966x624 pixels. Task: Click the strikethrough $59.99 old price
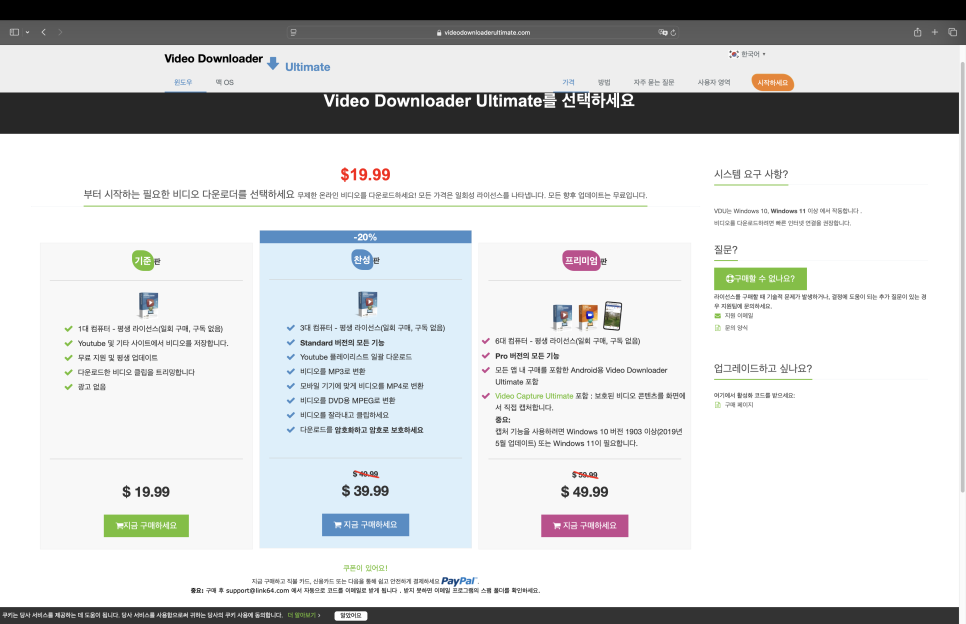[x=585, y=474]
